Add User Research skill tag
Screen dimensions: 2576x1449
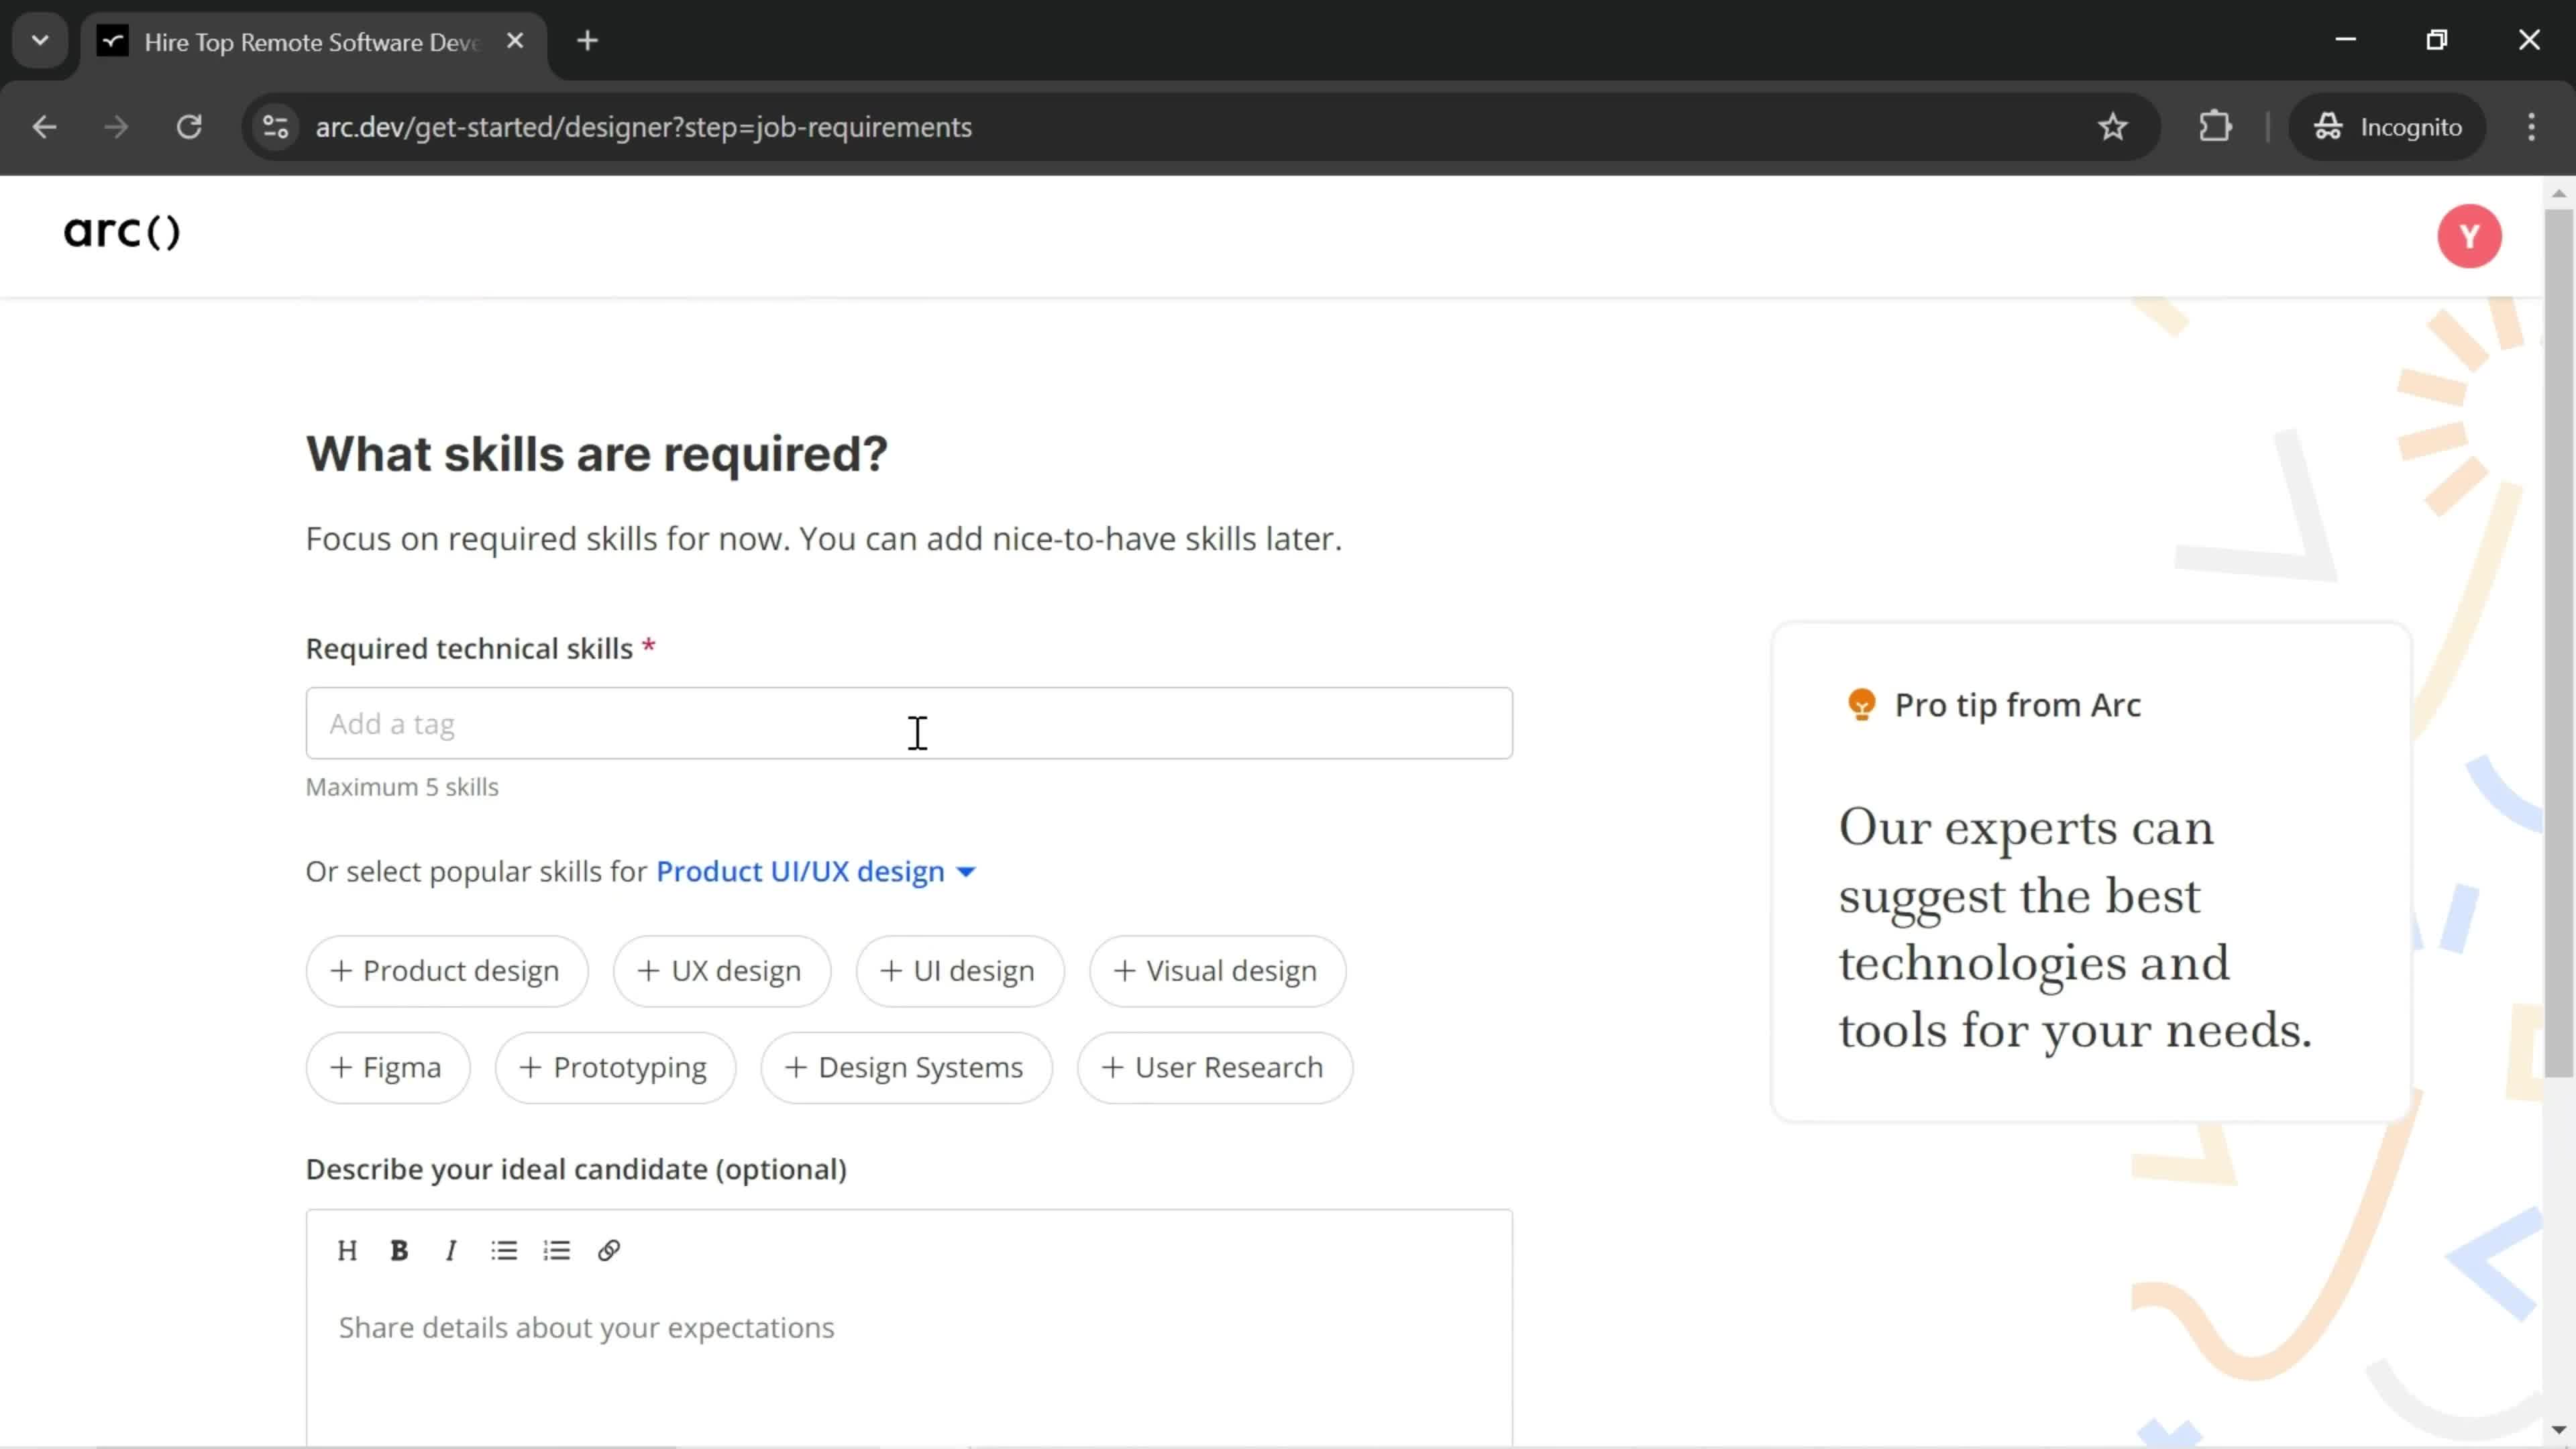point(1212,1067)
